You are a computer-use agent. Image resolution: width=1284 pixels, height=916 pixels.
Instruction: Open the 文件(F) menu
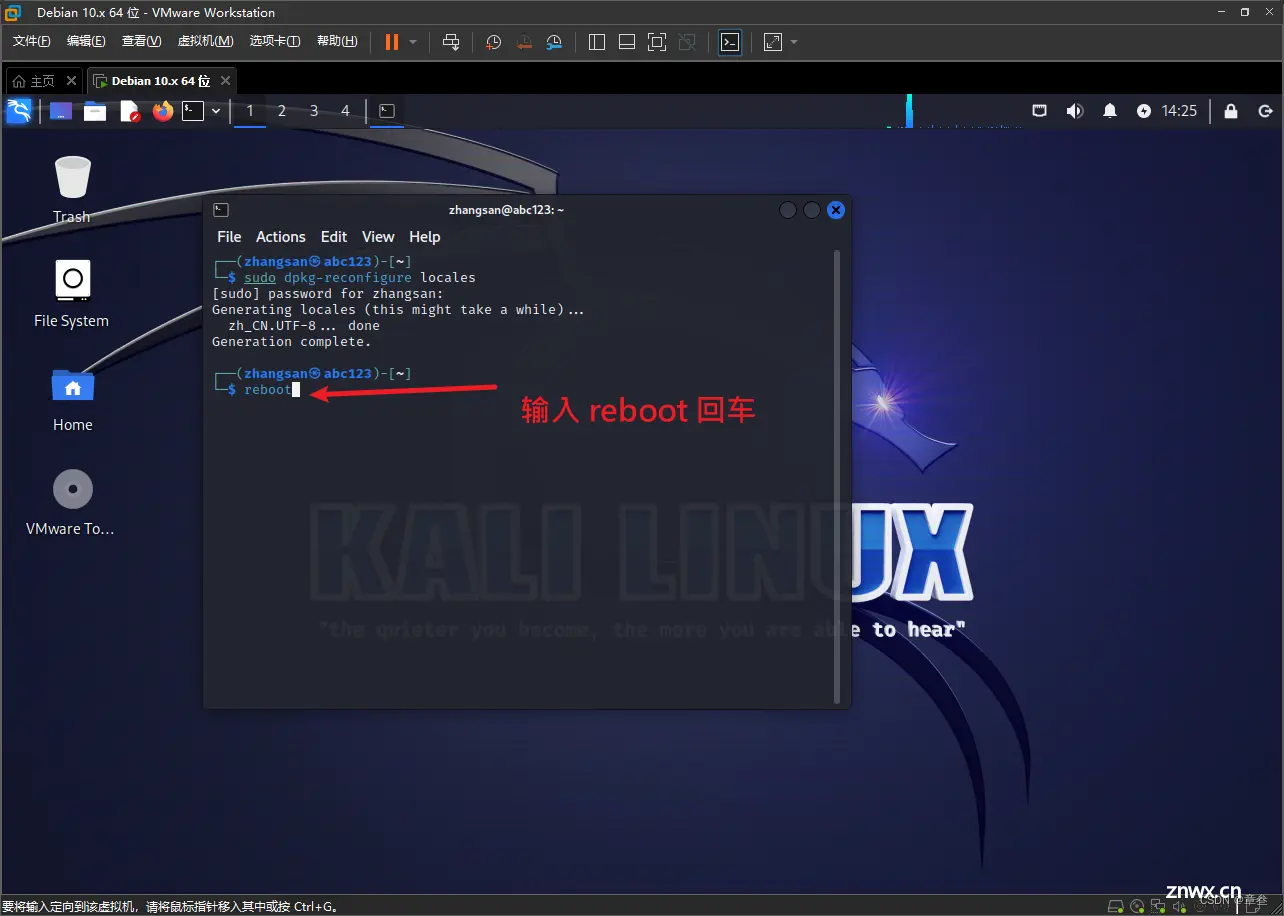[x=32, y=41]
